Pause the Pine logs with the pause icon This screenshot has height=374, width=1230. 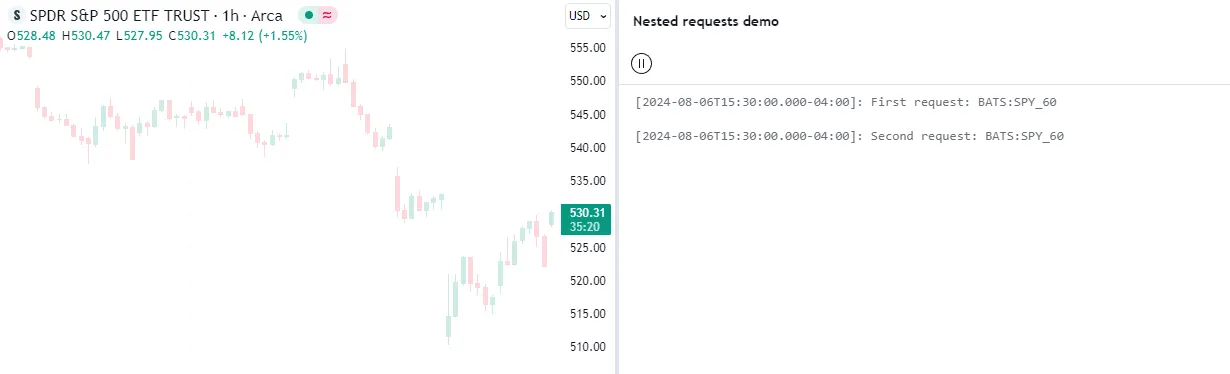642,64
